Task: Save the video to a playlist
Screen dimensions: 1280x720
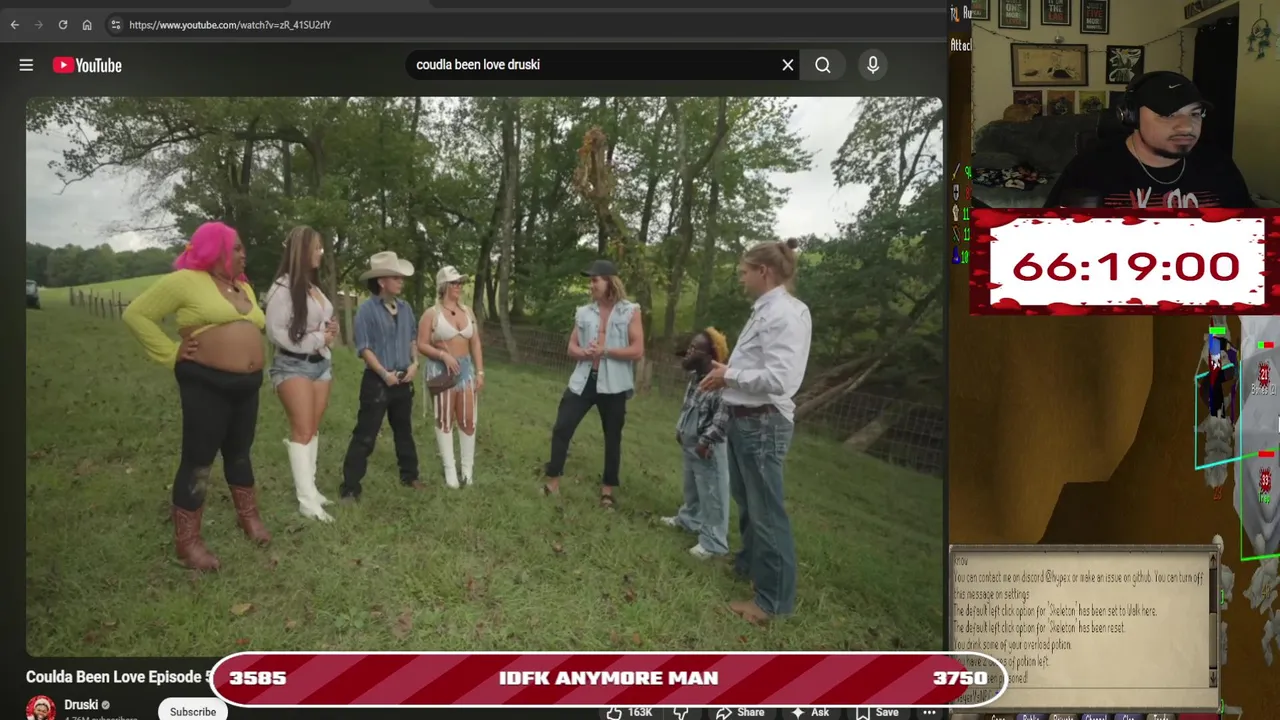Action: 876,712
